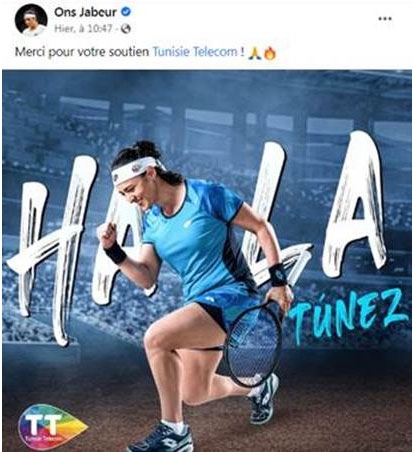Click the fire emoji in the caption
The height and width of the screenshot is (452, 413).
[x=270, y=53]
